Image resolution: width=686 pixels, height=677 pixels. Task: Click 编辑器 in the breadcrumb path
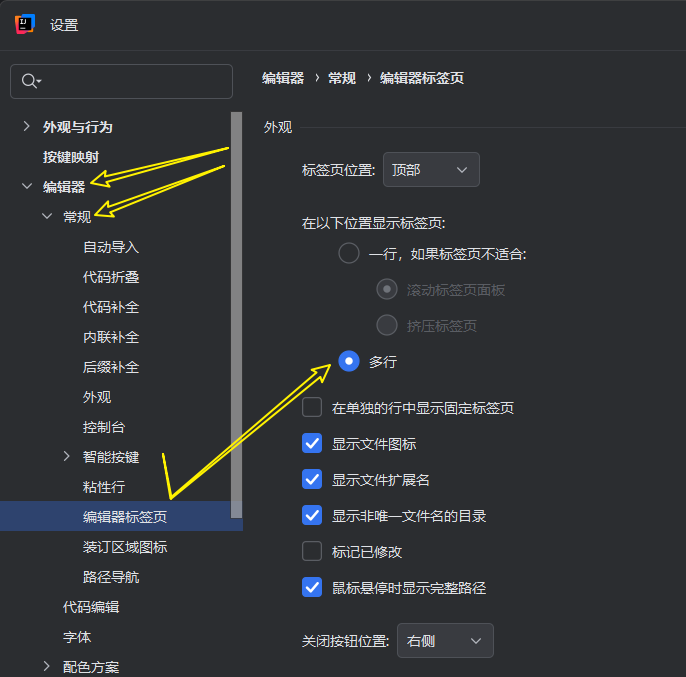[x=283, y=78]
